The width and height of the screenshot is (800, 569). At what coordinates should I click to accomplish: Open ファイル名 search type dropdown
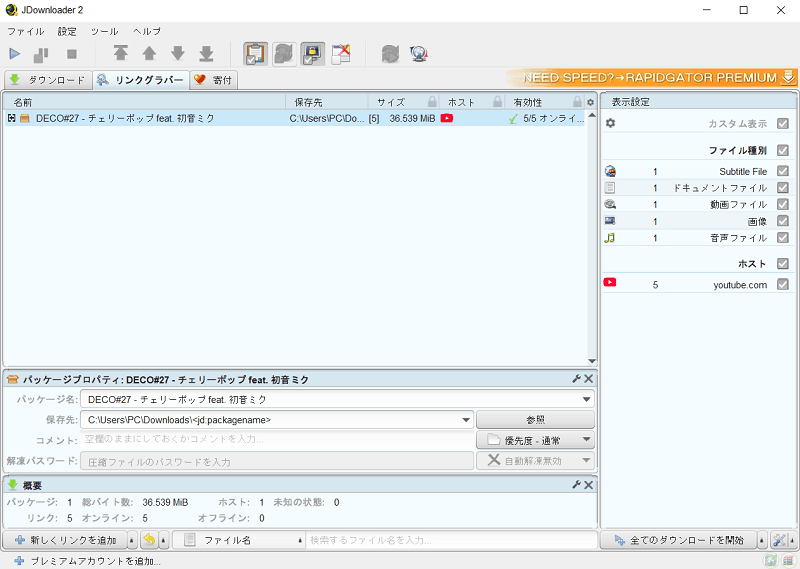(239, 540)
